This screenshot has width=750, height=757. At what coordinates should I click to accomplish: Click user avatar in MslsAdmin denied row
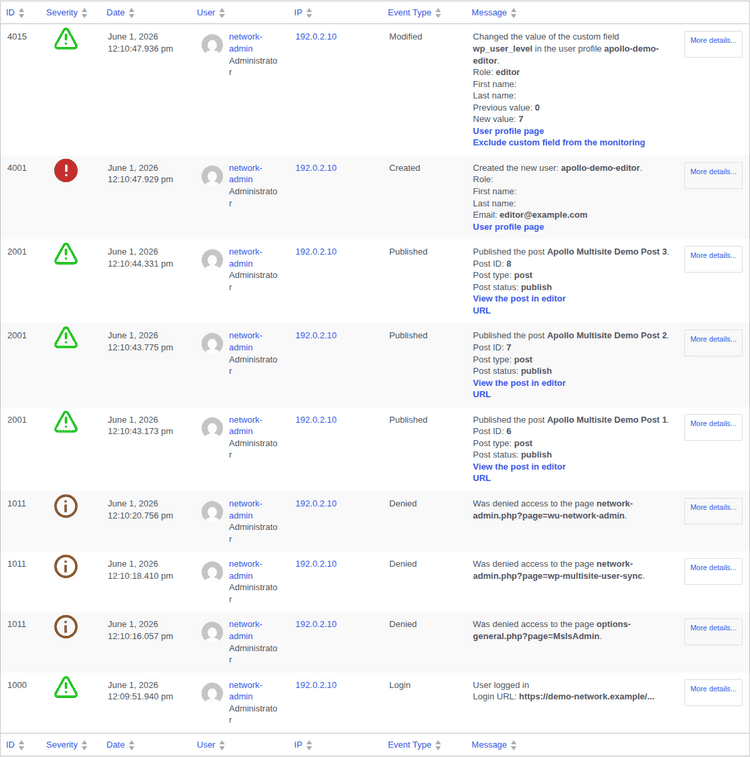[x=212, y=632]
